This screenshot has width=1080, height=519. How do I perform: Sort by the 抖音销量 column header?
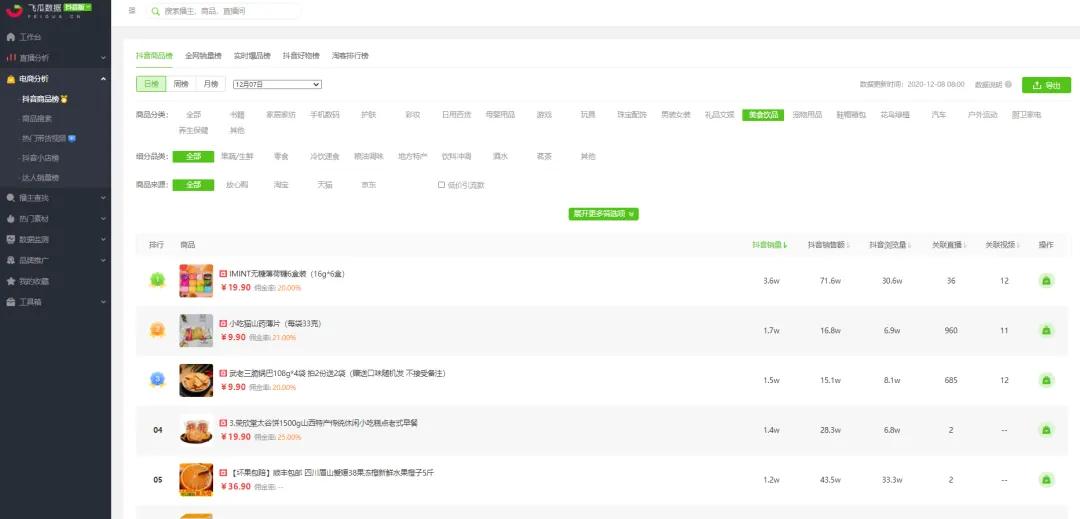click(x=769, y=245)
